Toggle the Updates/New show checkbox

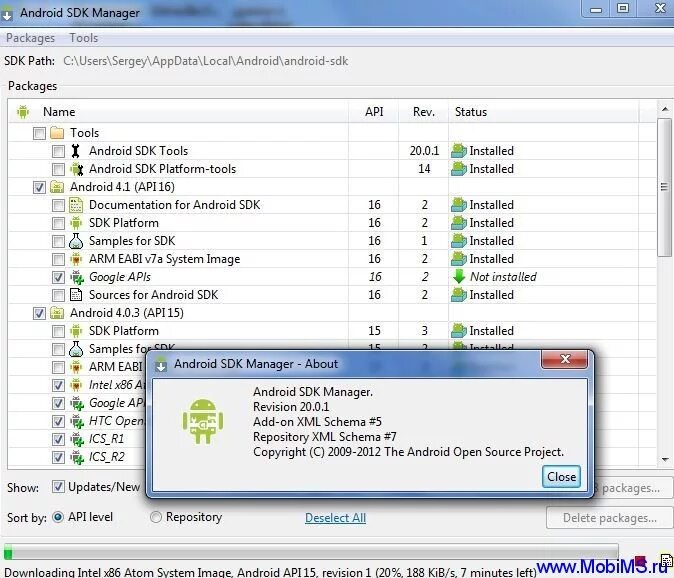pos(58,487)
